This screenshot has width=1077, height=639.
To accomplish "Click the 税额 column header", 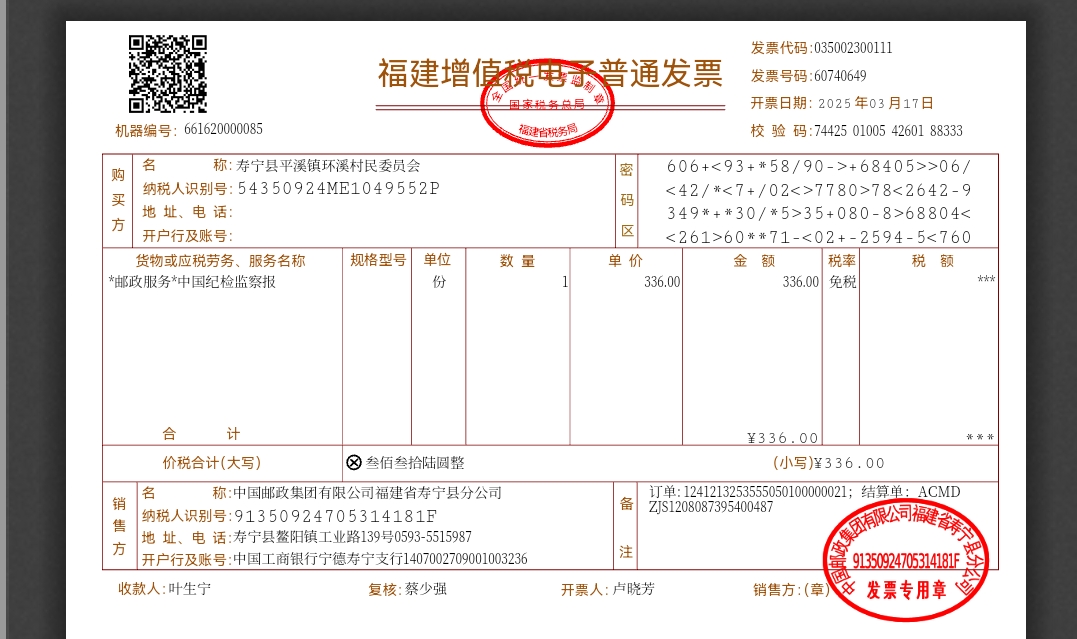I will pyautogui.click(x=933, y=260).
